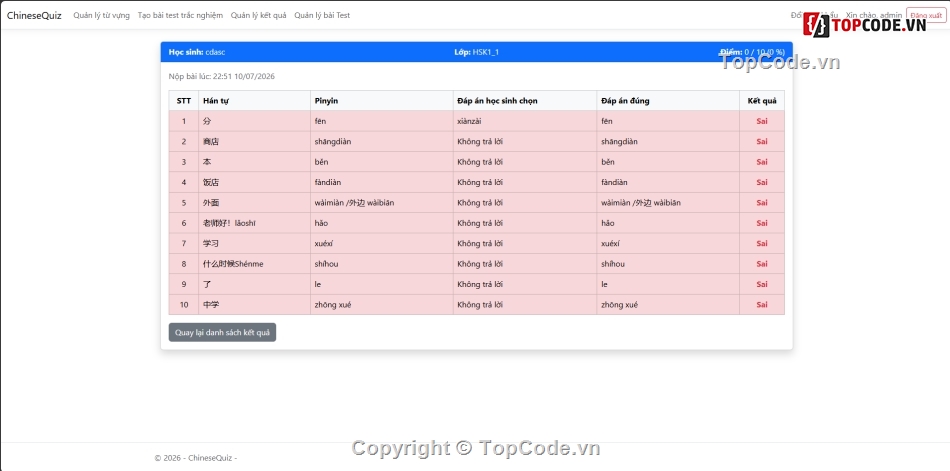Click the Điểm 0 / 10 score
Screen dimensions: 950x471
(752, 52)
